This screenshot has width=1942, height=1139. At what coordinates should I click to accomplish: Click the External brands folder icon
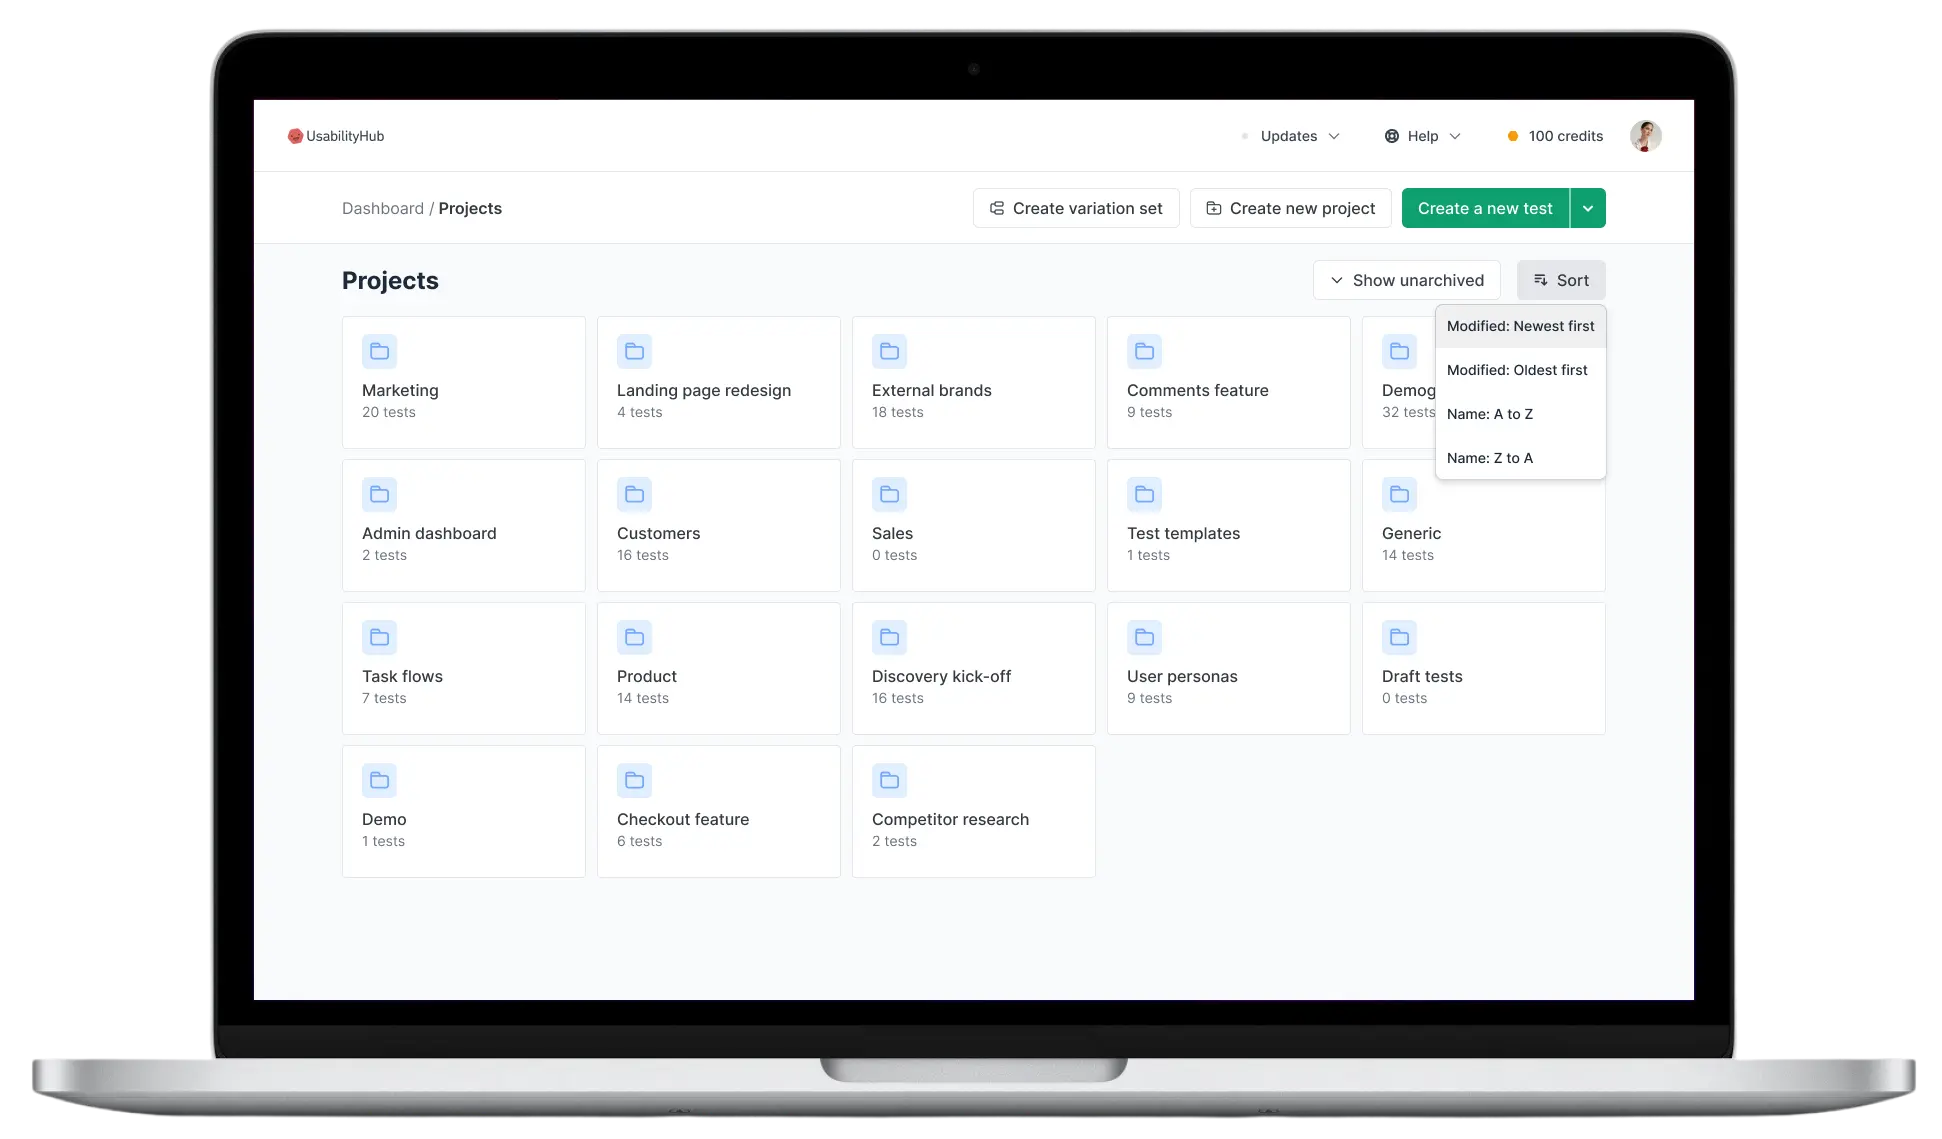(x=889, y=351)
